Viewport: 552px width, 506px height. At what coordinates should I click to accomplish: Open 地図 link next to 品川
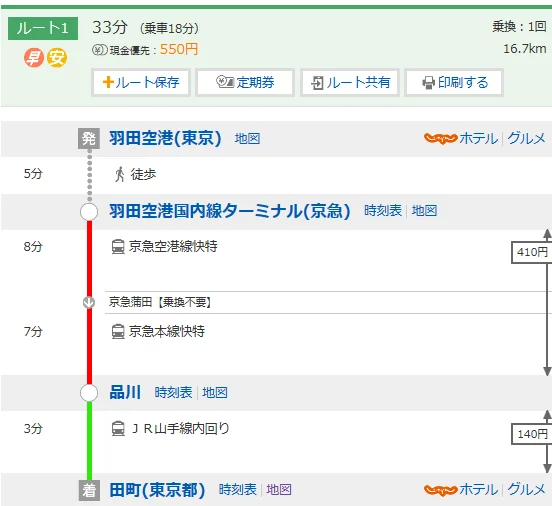[x=215, y=392]
